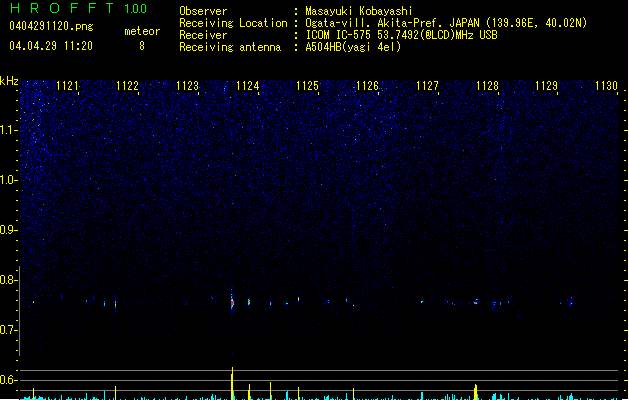Click the 1.1 kHz frequency label

8,130
